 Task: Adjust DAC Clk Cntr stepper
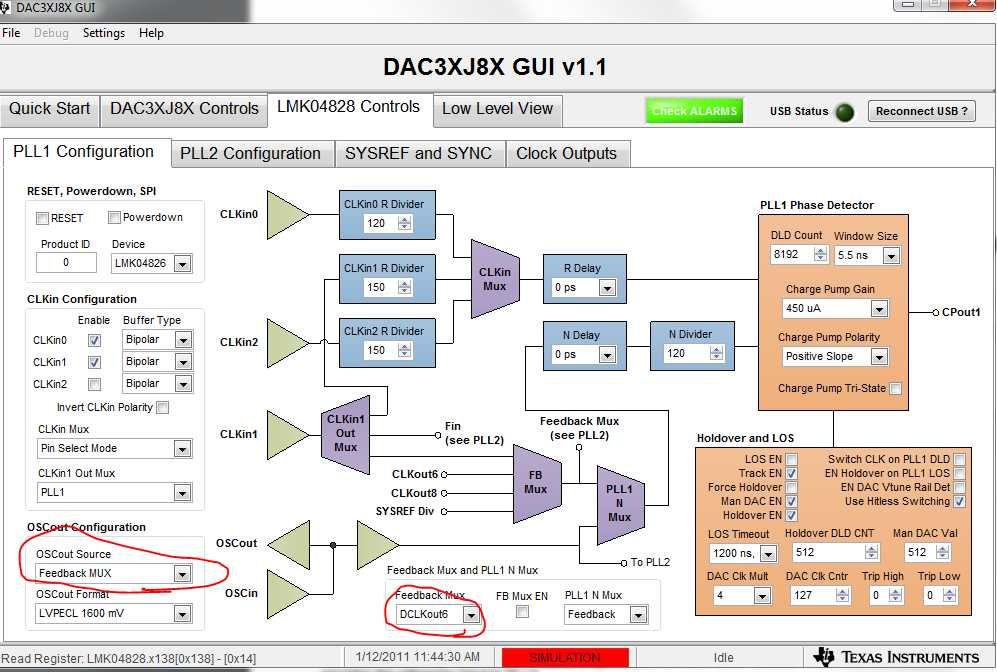842,596
